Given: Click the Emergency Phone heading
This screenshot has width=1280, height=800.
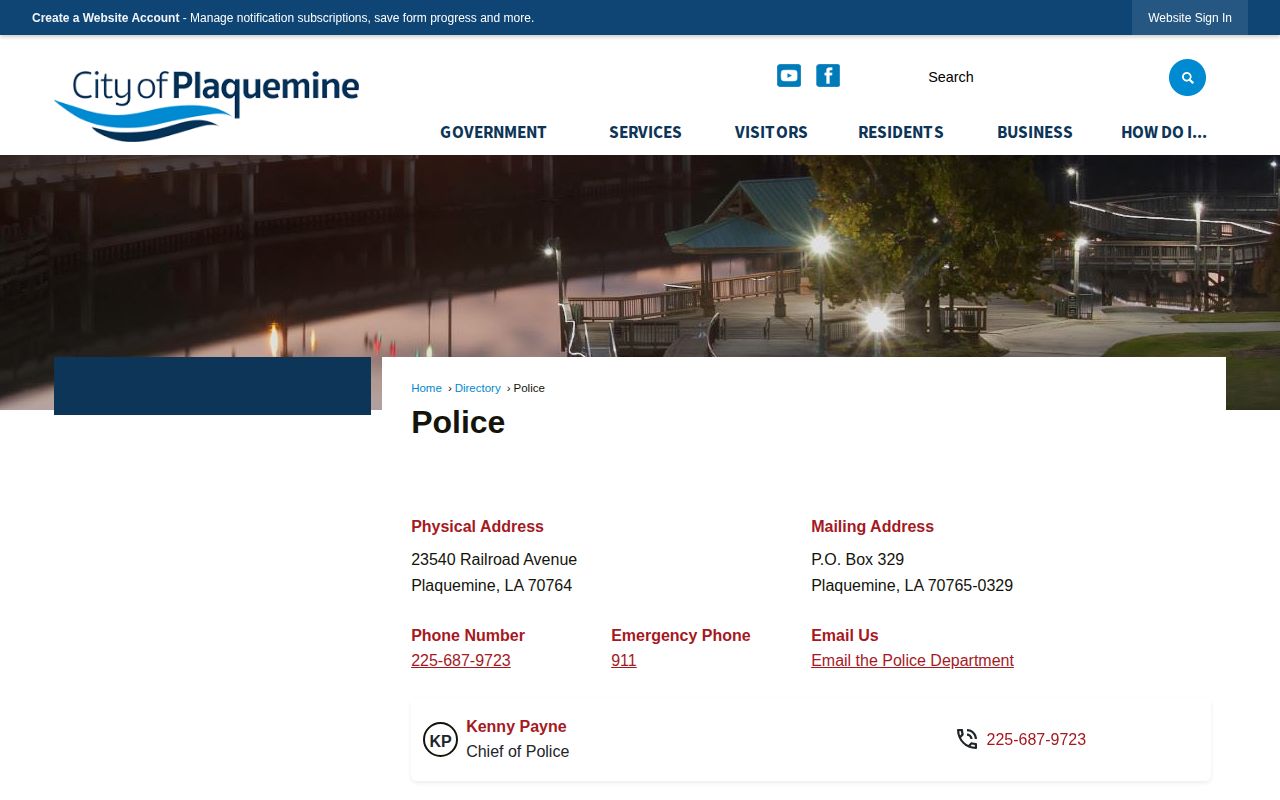Looking at the screenshot, I should pyautogui.click(x=681, y=636).
